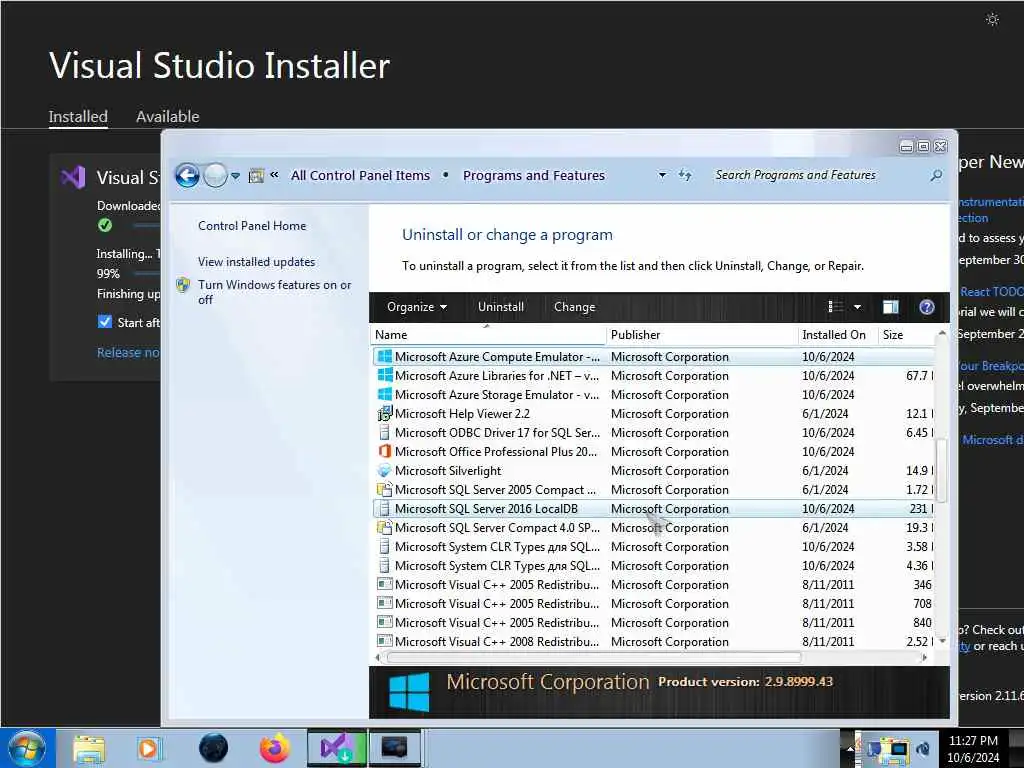Toggle the preview pane icon
1024x768 pixels.
point(891,306)
